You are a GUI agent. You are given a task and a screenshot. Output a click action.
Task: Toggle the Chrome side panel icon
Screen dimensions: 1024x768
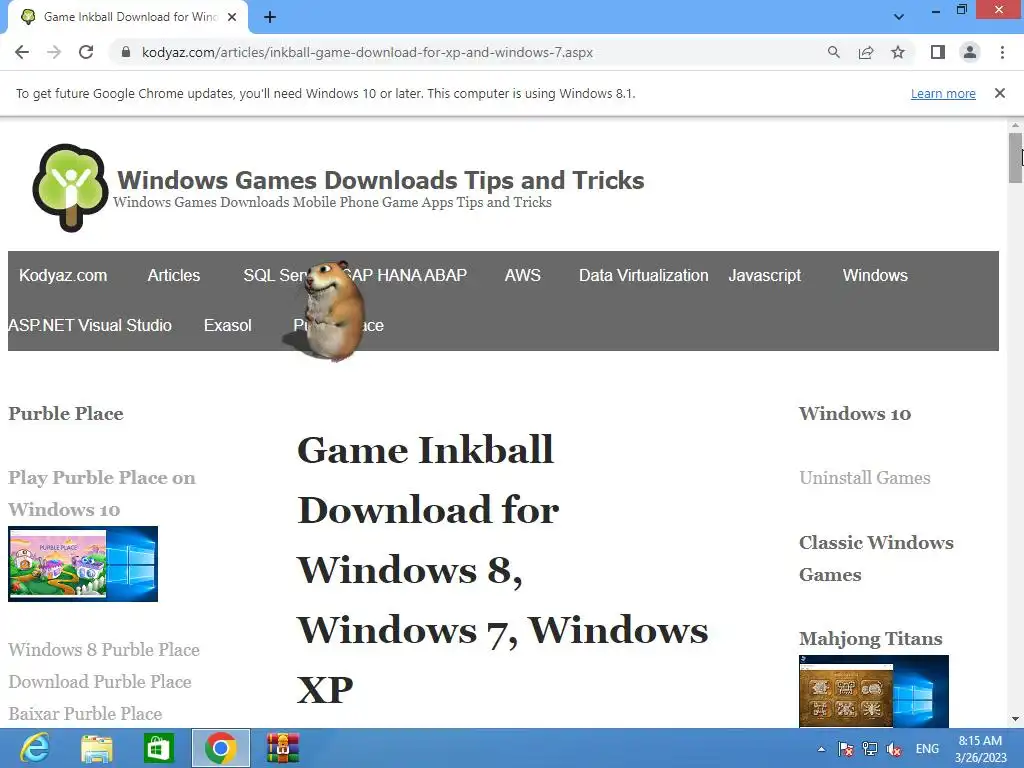point(938,52)
